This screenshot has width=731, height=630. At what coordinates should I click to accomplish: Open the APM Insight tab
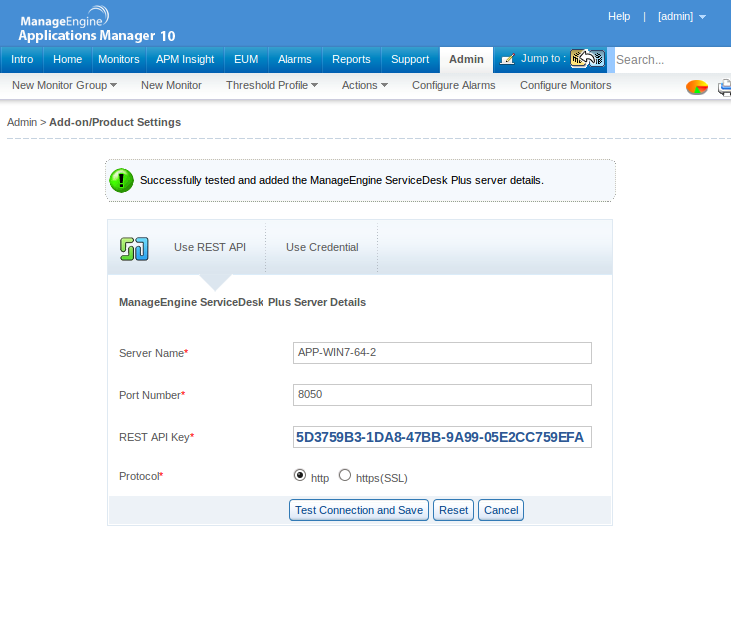(185, 60)
